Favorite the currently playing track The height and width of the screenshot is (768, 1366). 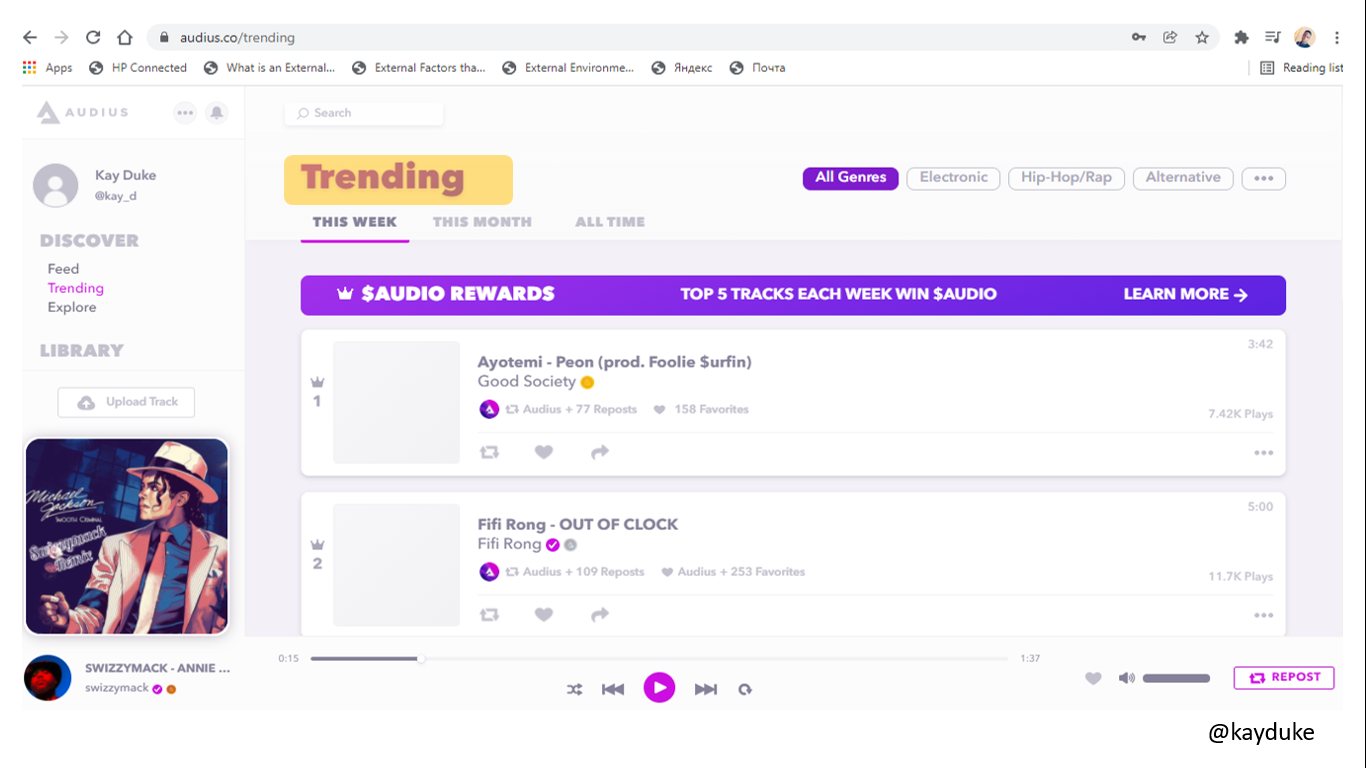(x=1093, y=679)
